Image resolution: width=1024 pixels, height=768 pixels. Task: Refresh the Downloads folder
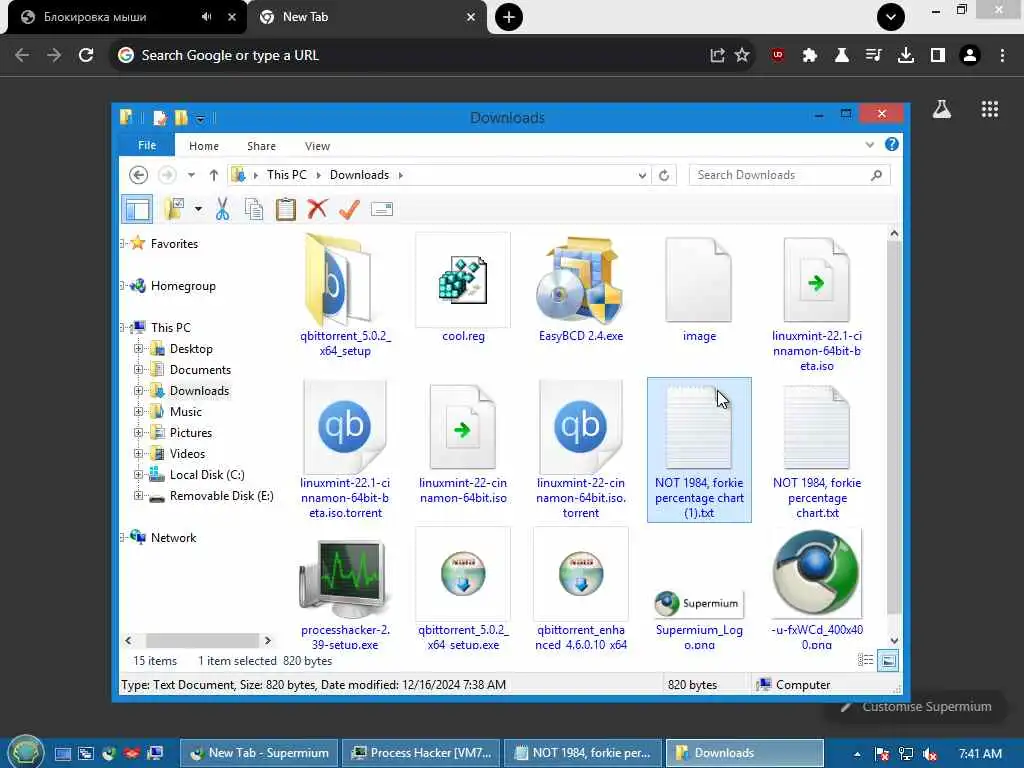coord(664,175)
